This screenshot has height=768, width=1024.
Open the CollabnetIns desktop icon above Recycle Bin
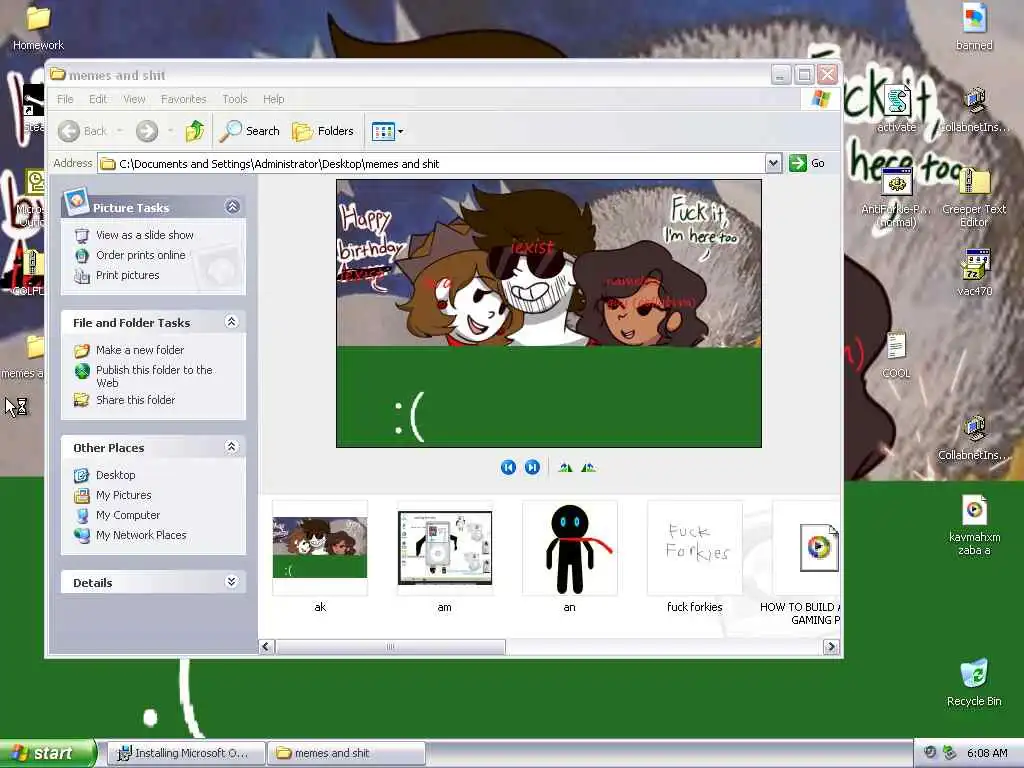point(974,438)
